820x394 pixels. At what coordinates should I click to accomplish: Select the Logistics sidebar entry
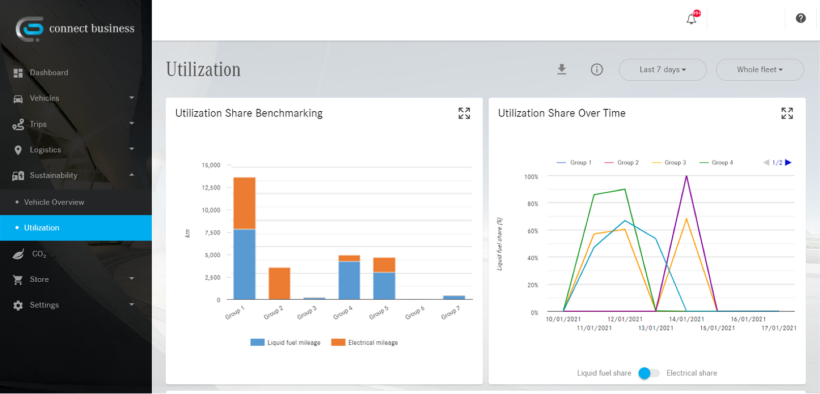[x=76, y=150]
